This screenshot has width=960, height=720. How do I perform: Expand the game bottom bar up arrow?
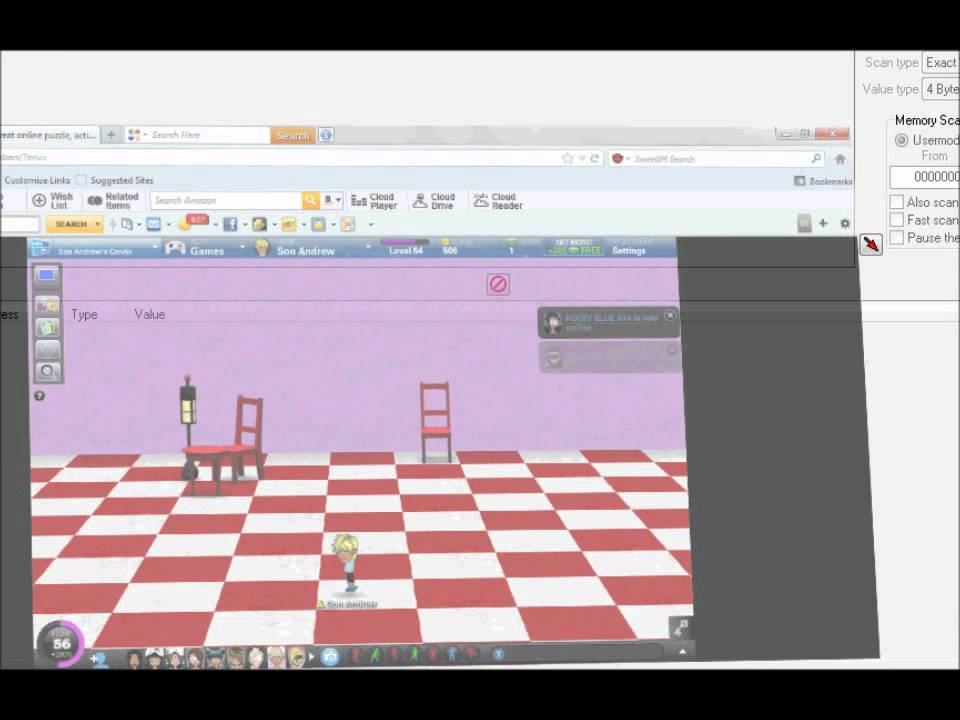coord(682,651)
